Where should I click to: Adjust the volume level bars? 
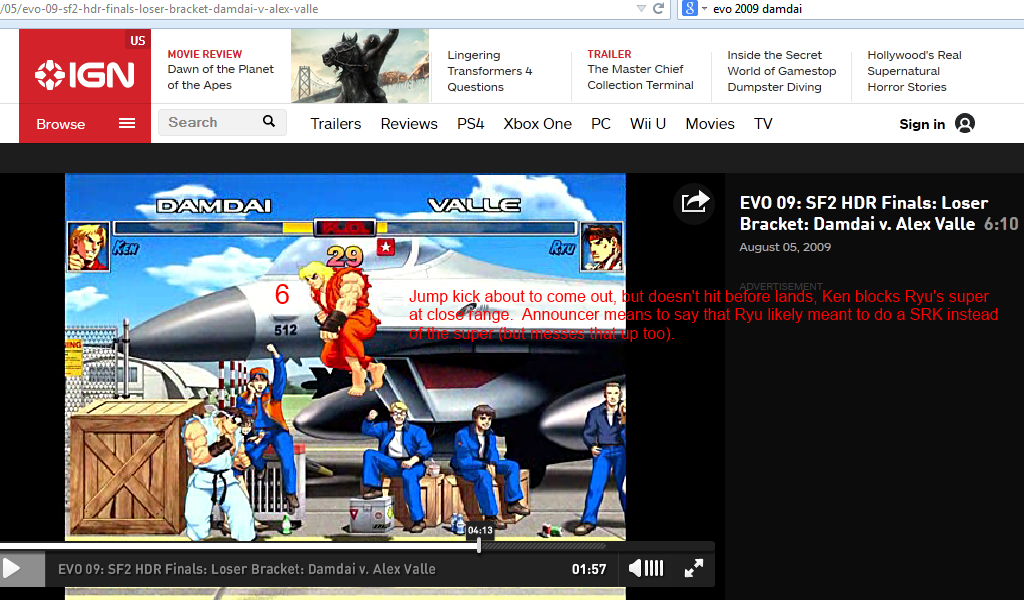click(654, 569)
